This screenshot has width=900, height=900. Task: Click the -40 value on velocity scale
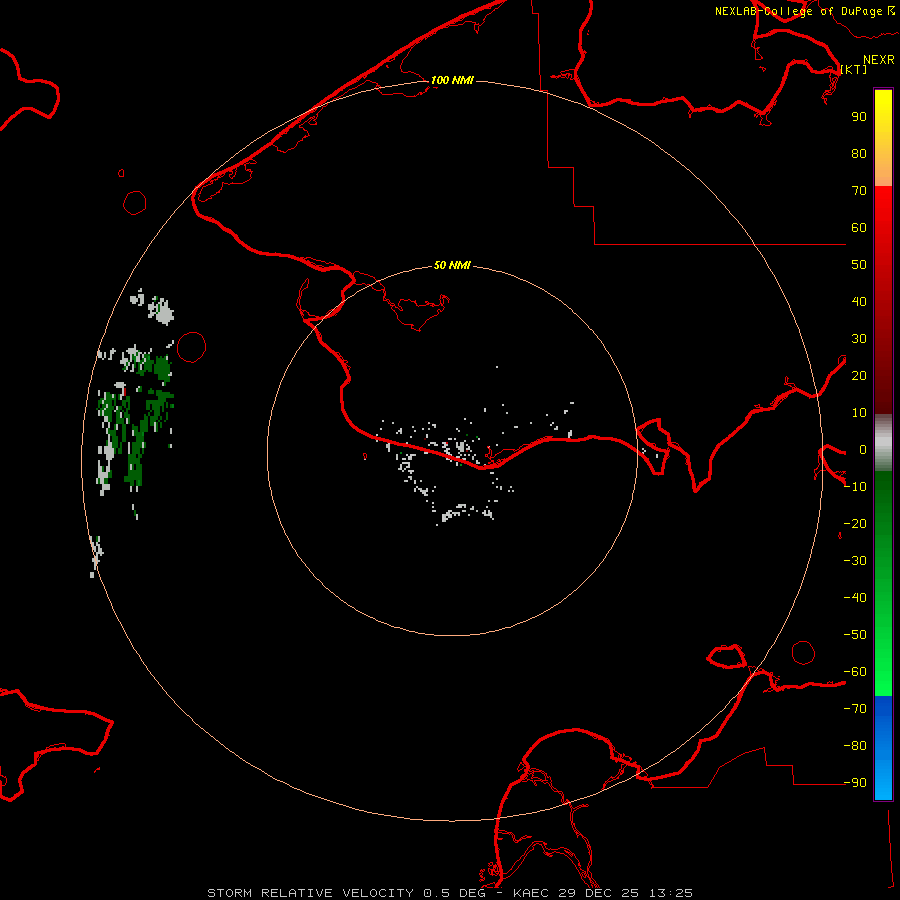(855, 598)
